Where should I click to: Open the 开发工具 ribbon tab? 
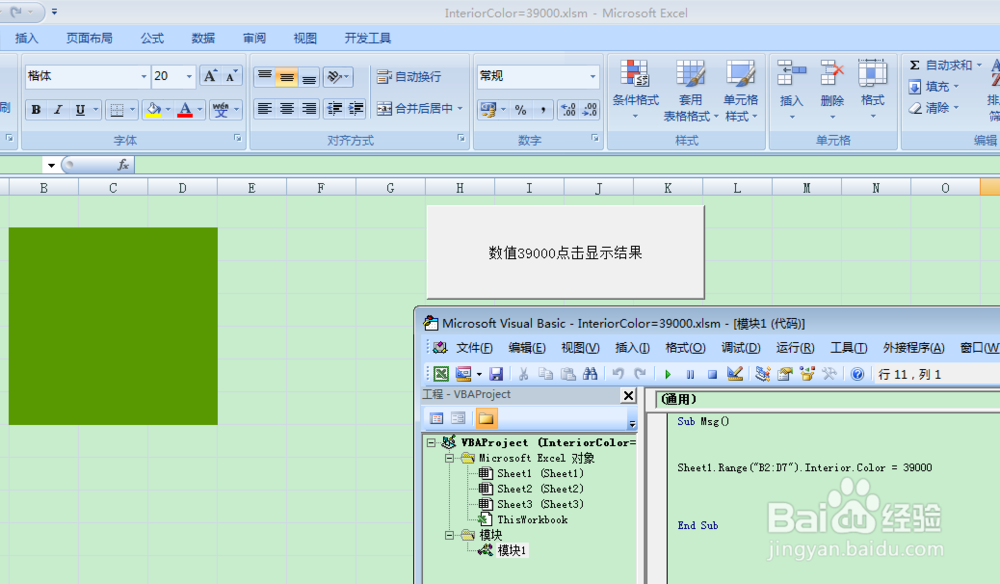pos(368,38)
